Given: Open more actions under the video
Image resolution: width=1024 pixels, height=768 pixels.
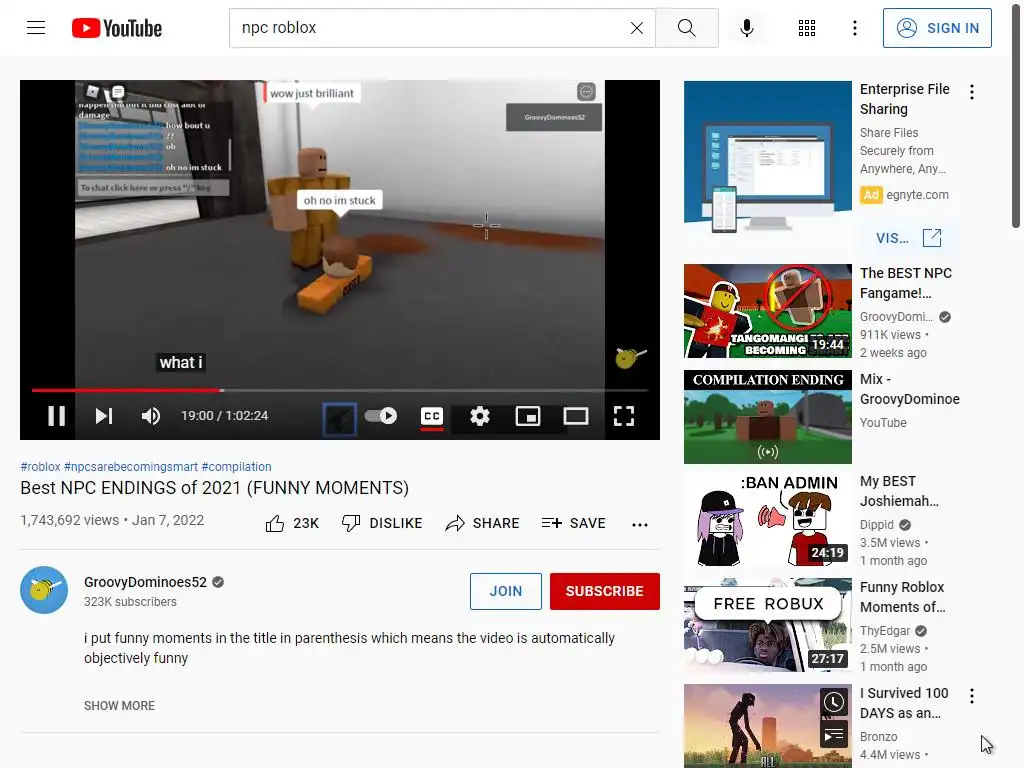Looking at the screenshot, I should [x=640, y=524].
